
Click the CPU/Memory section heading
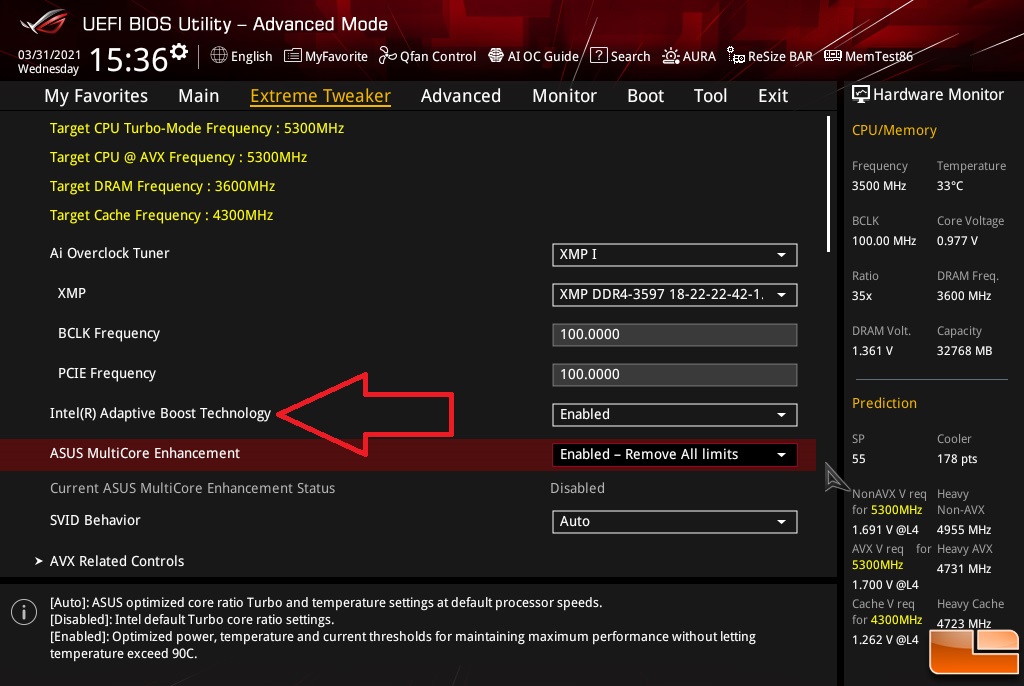click(894, 131)
